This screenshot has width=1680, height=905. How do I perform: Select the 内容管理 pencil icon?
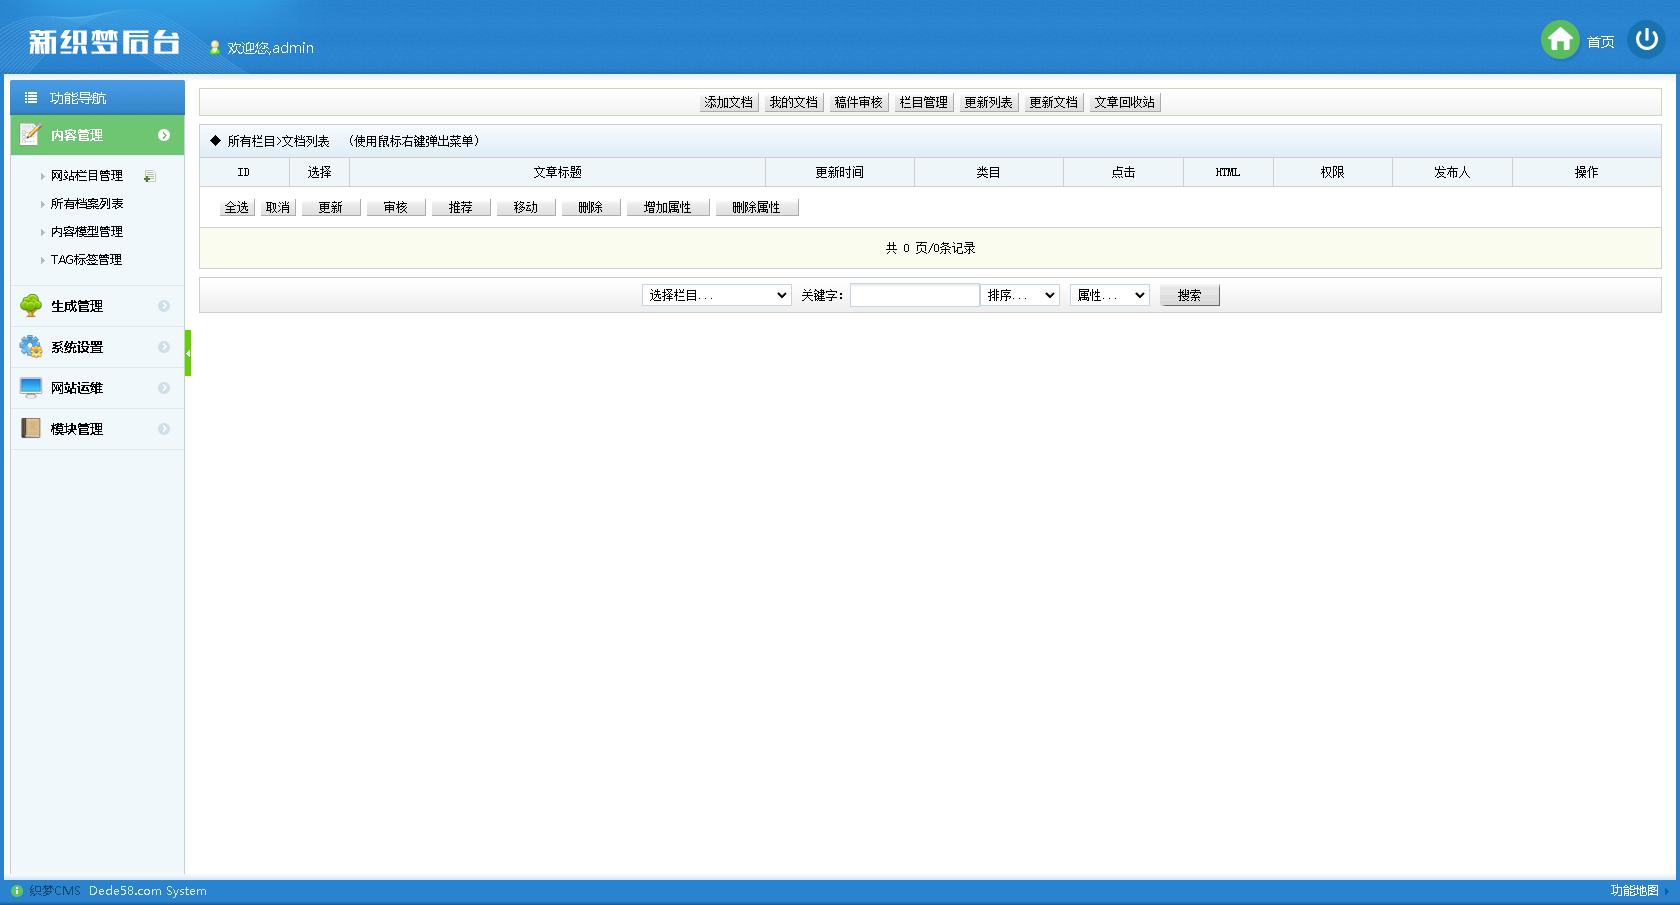29,134
